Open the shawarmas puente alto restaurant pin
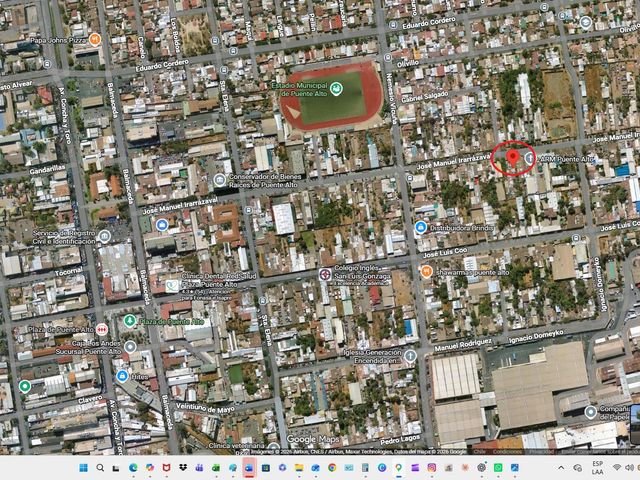The image size is (640, 480). tap(426, 271)
